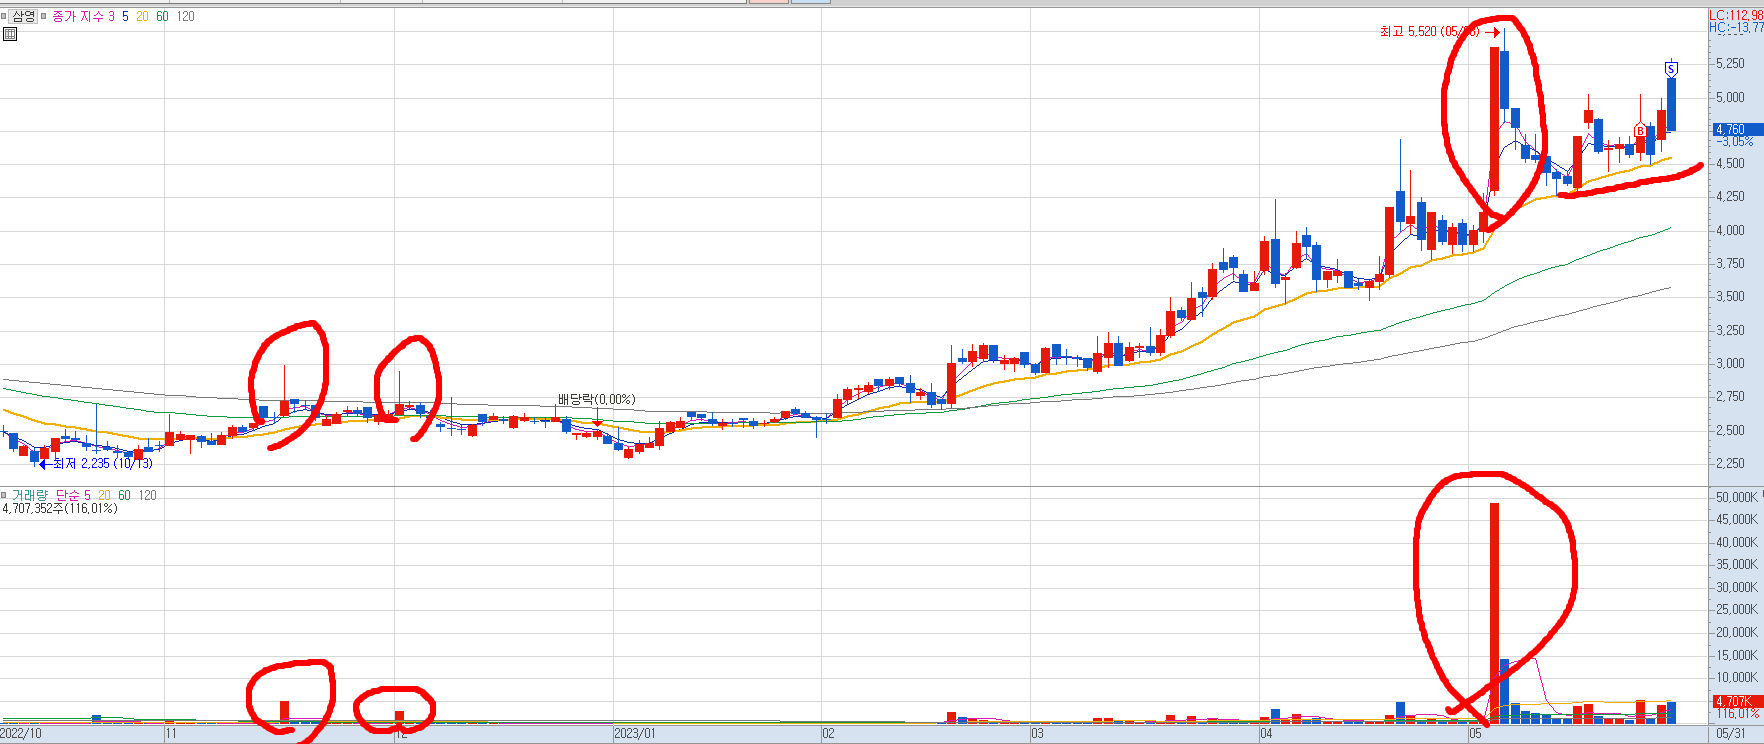The height and width of the screenshot is (744, 1764).
Task: Select the blue 5-period price average label
Action: [x=125, y=17]
